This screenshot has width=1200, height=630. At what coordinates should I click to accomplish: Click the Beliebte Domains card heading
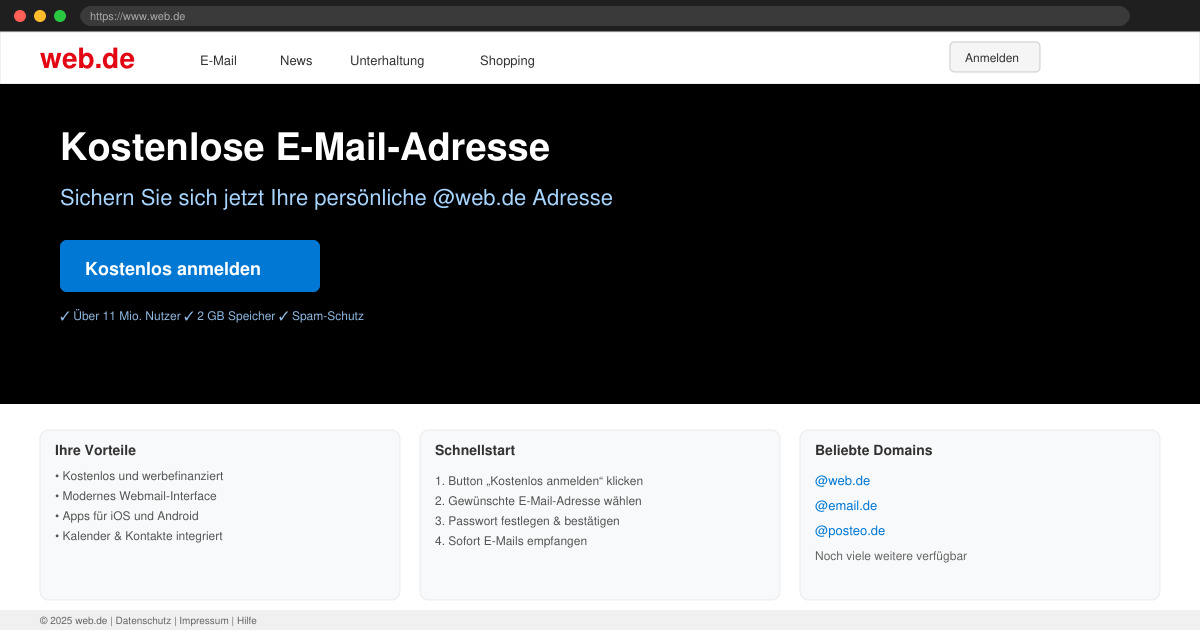tap(873, 450)
